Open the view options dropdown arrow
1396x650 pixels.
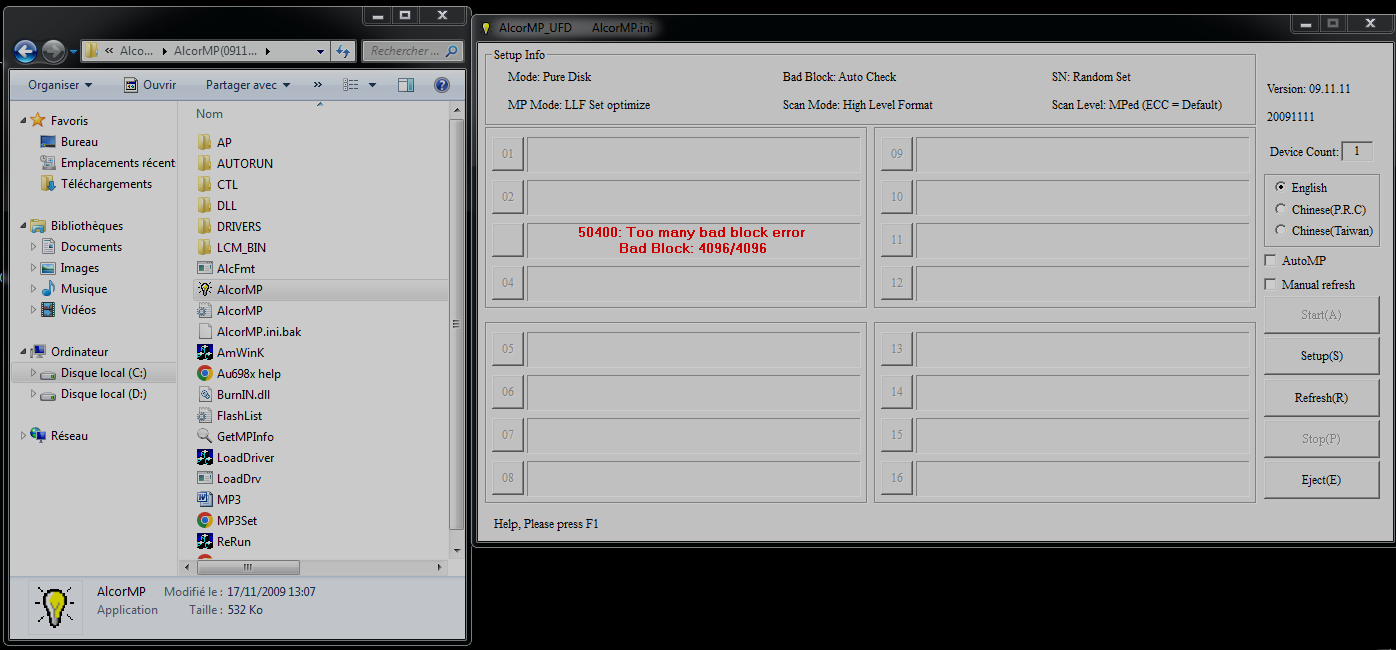372,85
